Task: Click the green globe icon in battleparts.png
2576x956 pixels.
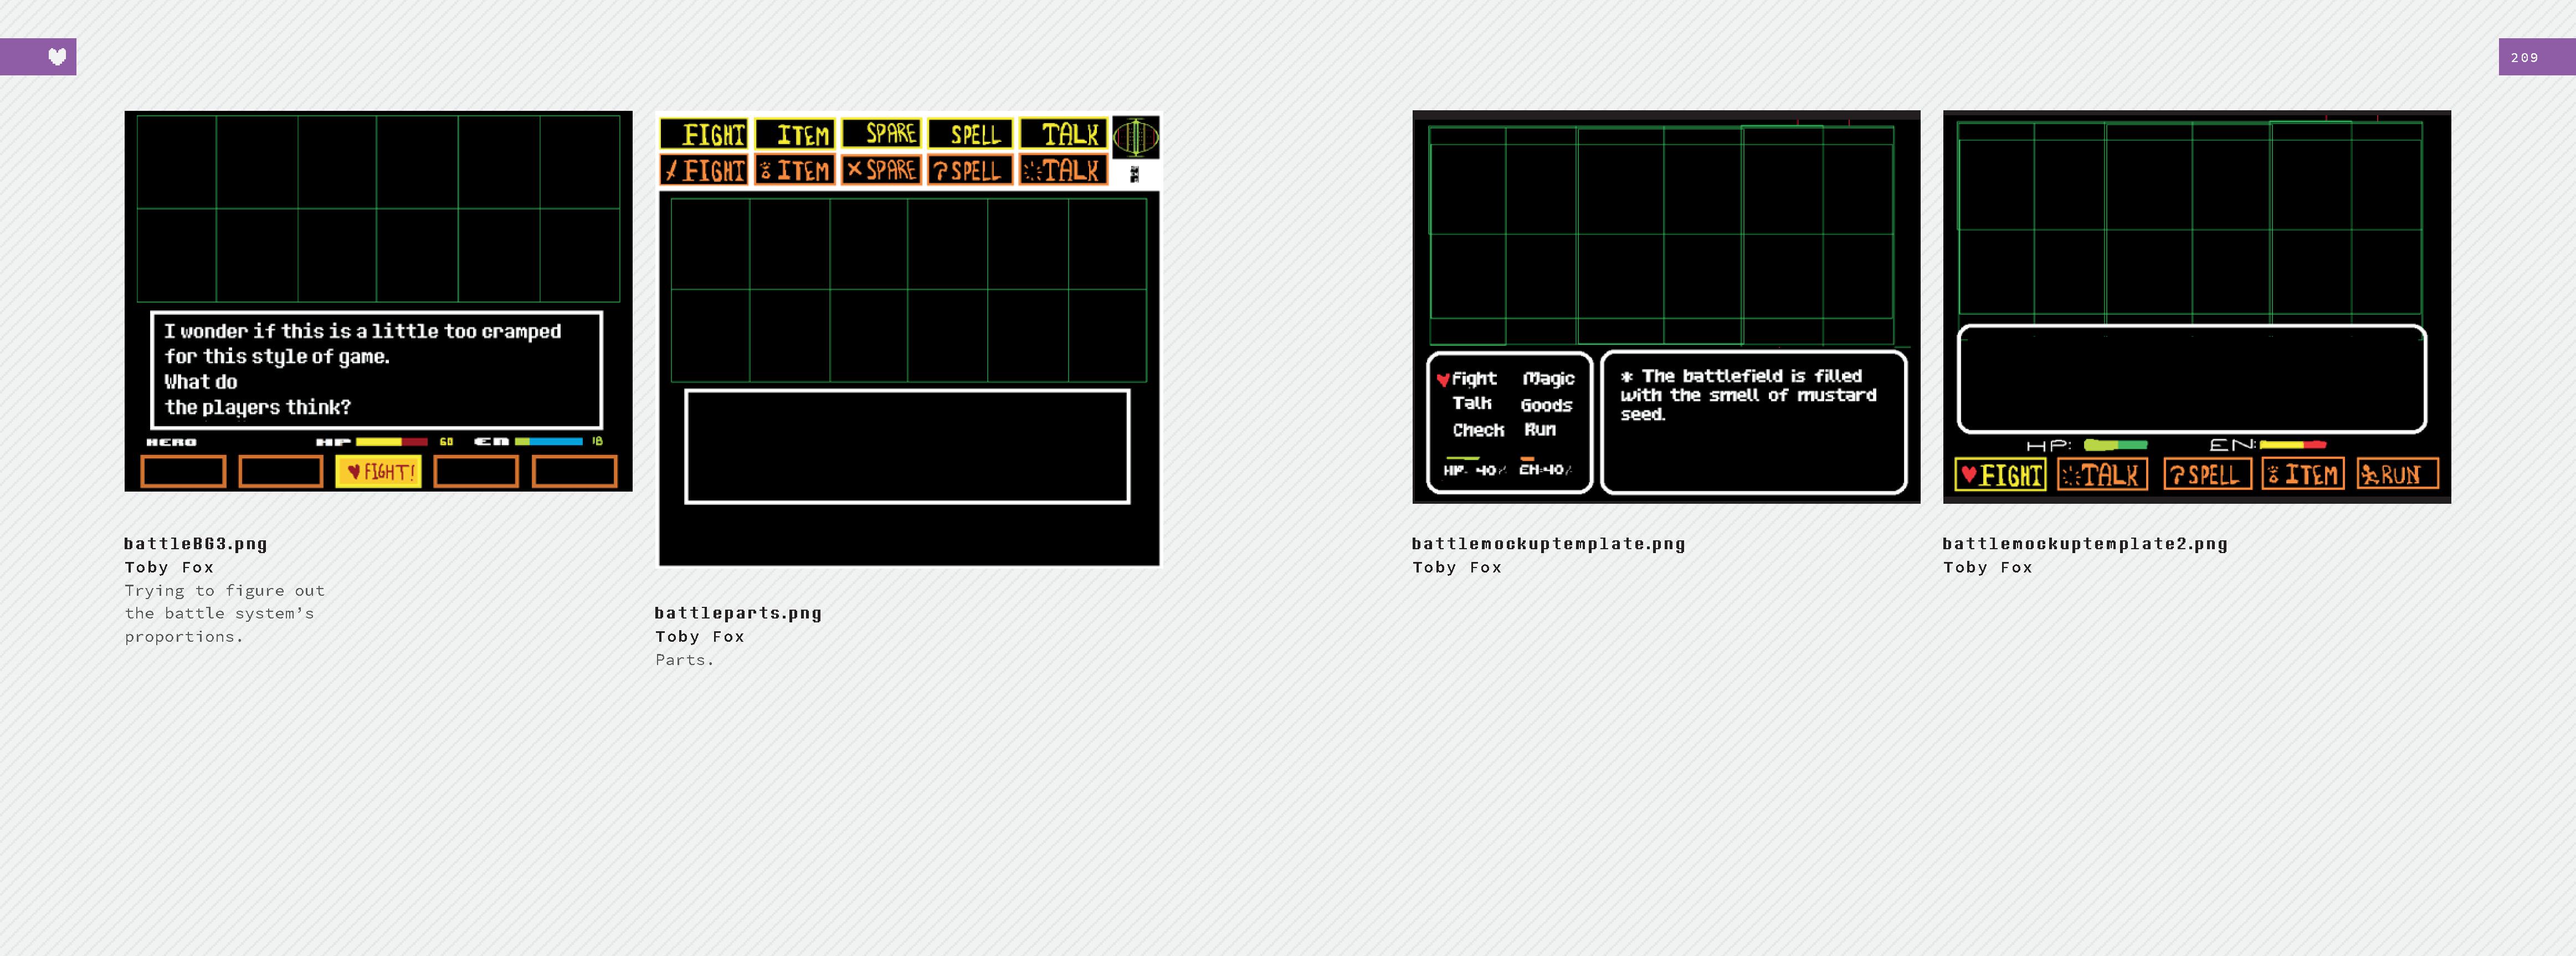Action: coord(1136,136)
